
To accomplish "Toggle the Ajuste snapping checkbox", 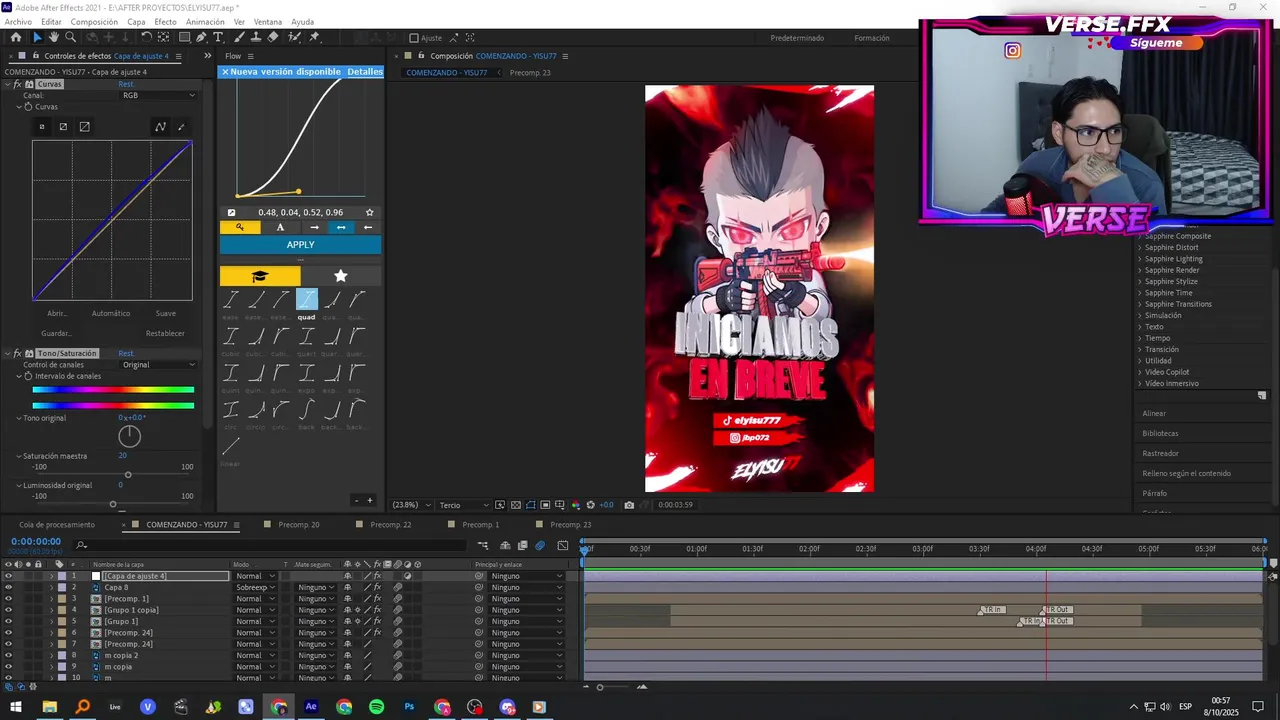I will coord(414,38).
